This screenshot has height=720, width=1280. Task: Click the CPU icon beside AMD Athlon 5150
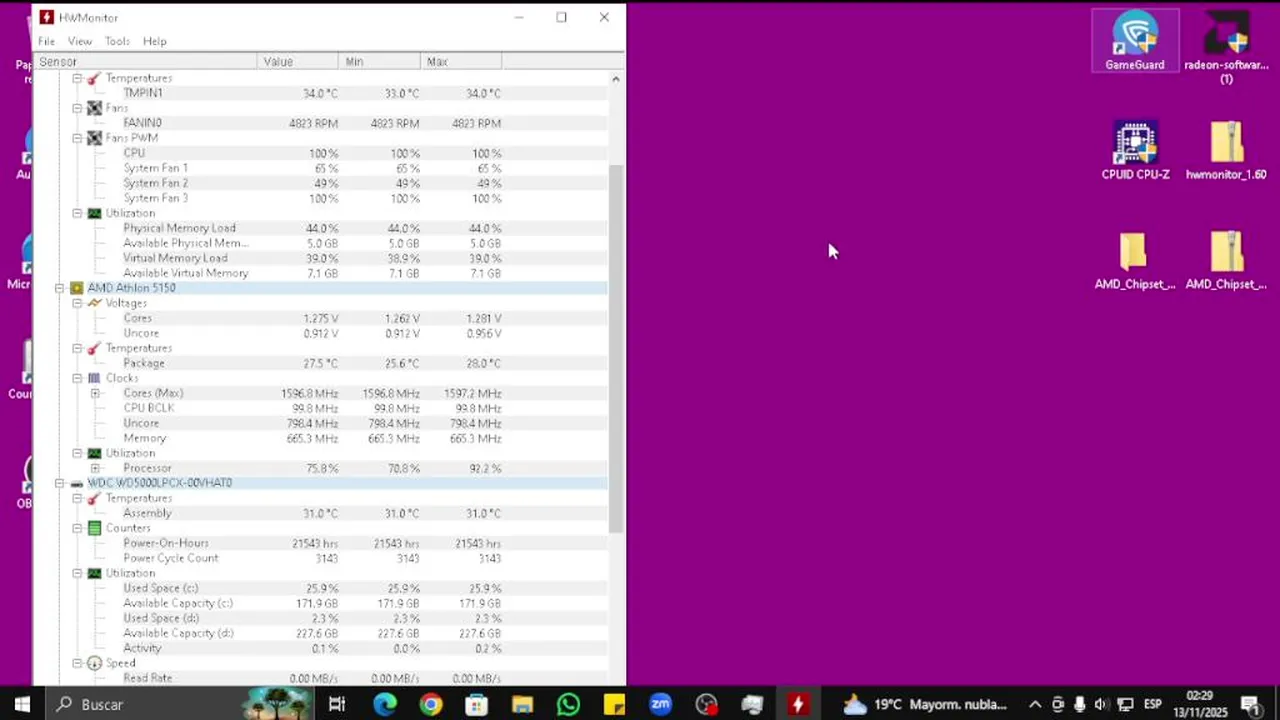pyautogui.click(x=77, y=288)
